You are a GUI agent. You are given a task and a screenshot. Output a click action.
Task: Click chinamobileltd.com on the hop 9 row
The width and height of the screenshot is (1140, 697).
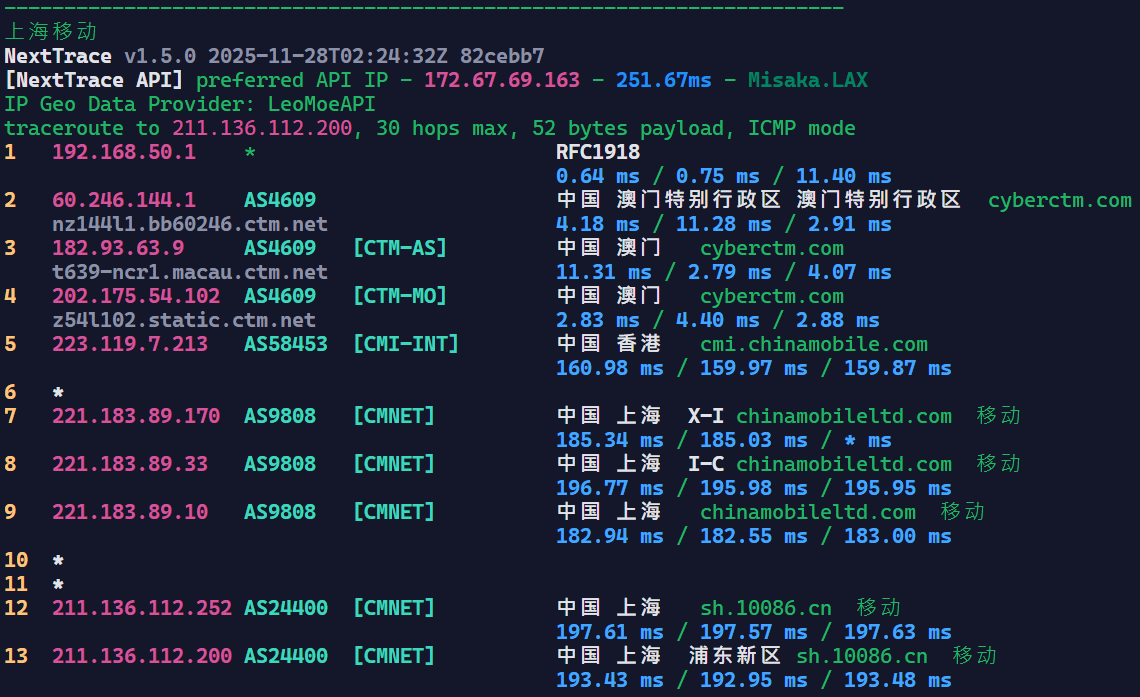807,512
